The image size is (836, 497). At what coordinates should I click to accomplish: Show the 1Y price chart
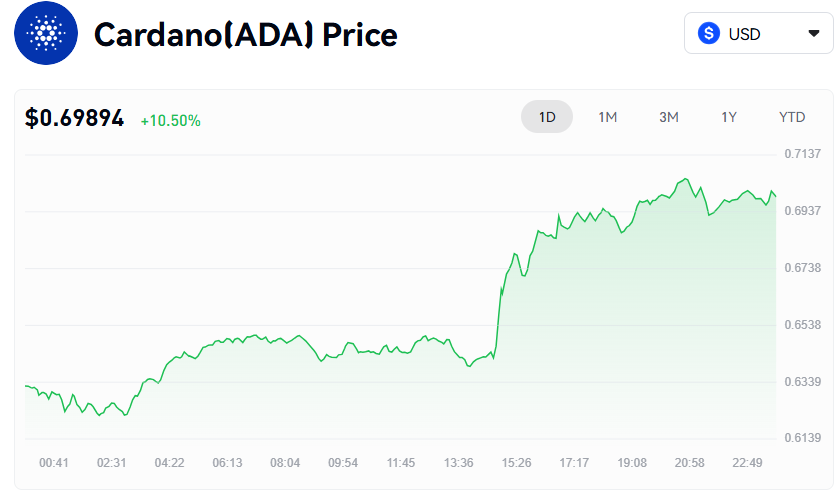click(729, 117)
